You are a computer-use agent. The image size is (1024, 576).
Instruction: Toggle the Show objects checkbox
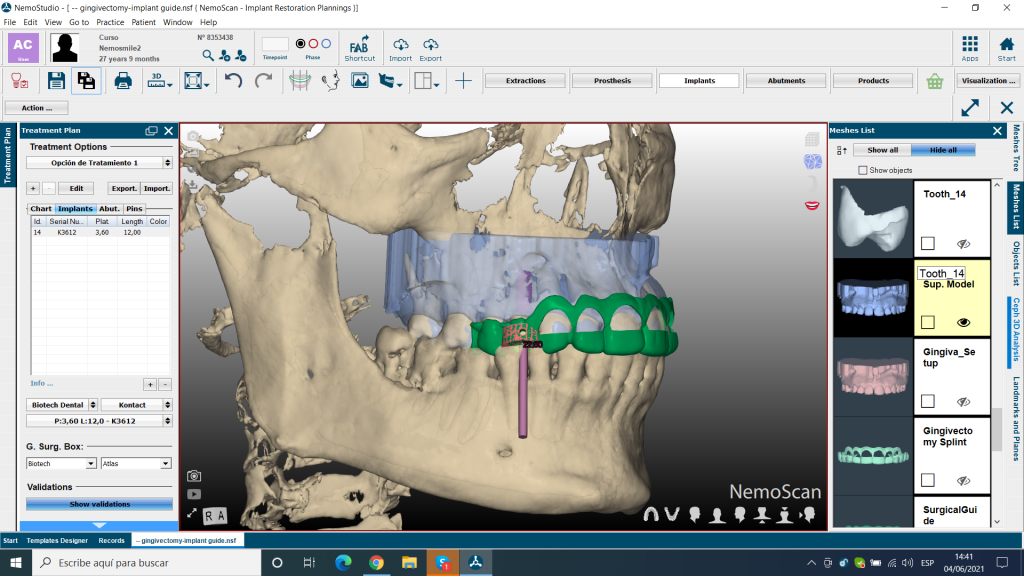tap(863, 170)
